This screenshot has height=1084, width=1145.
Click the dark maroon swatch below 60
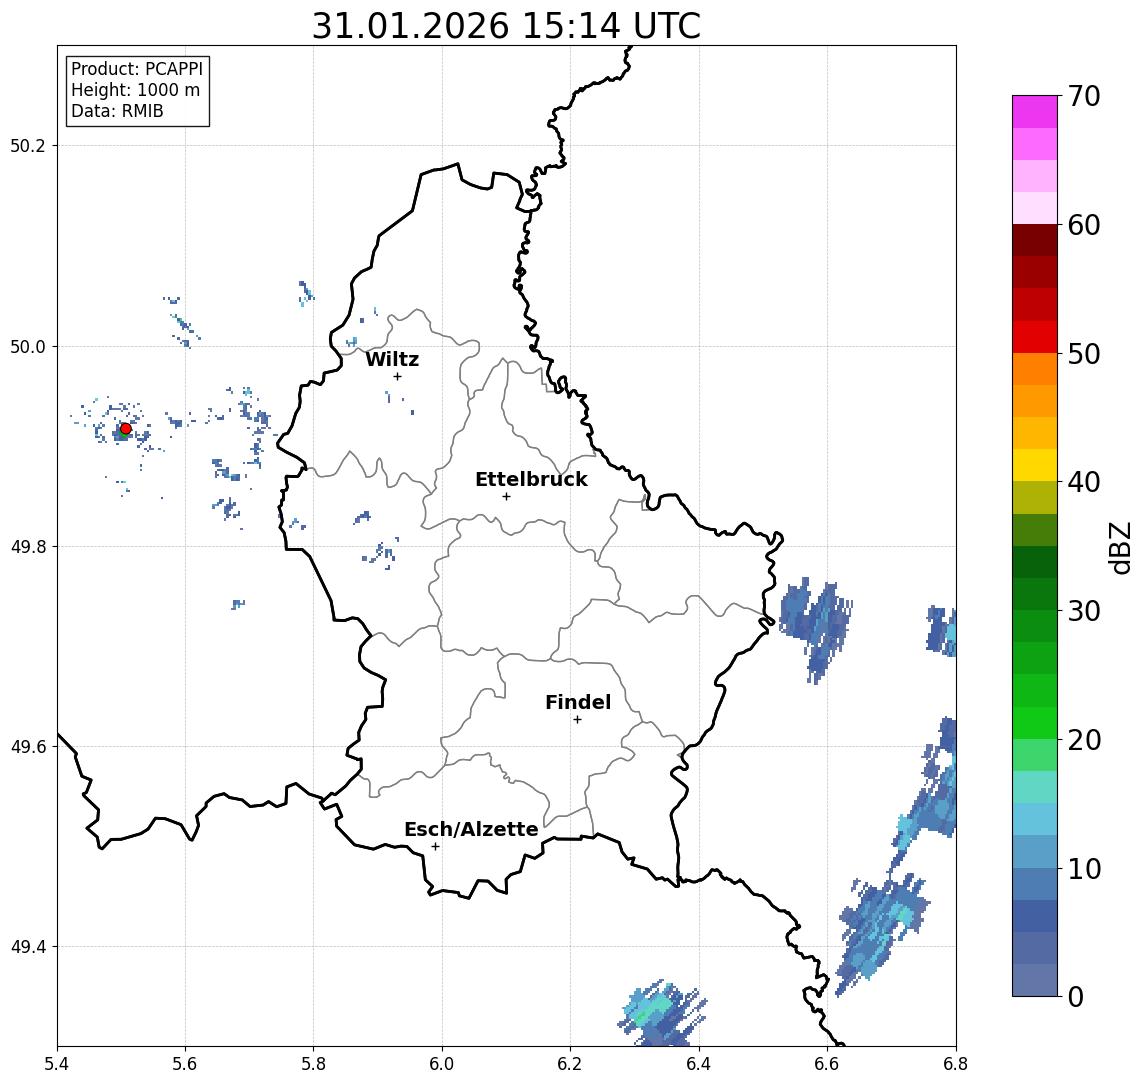point(1035,240)
